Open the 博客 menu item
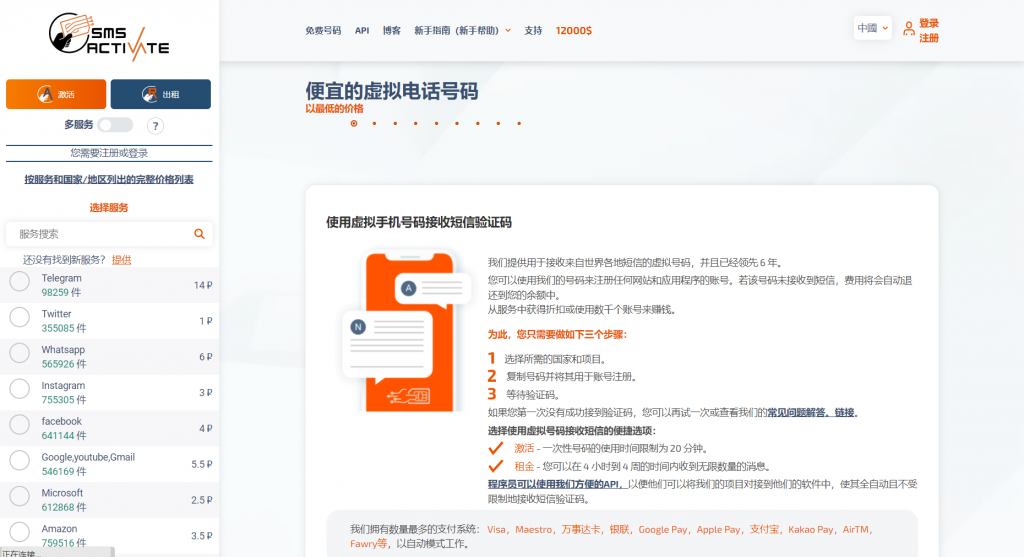Viewport: 1024px width, 557px height. pyautogui.click(x=392, y=31)
